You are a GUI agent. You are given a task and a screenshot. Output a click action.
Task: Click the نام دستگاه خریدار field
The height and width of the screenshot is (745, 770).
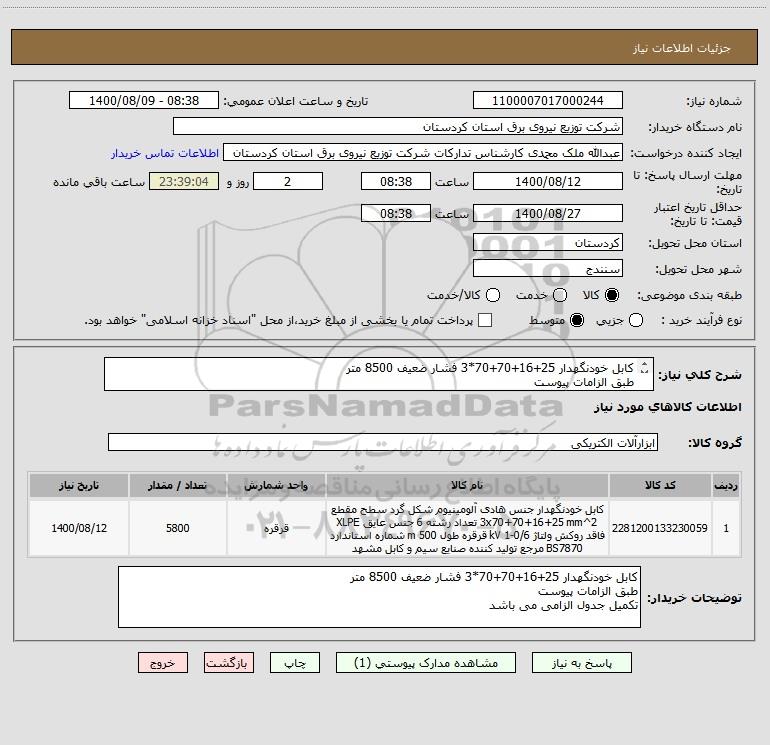(398, 126)
